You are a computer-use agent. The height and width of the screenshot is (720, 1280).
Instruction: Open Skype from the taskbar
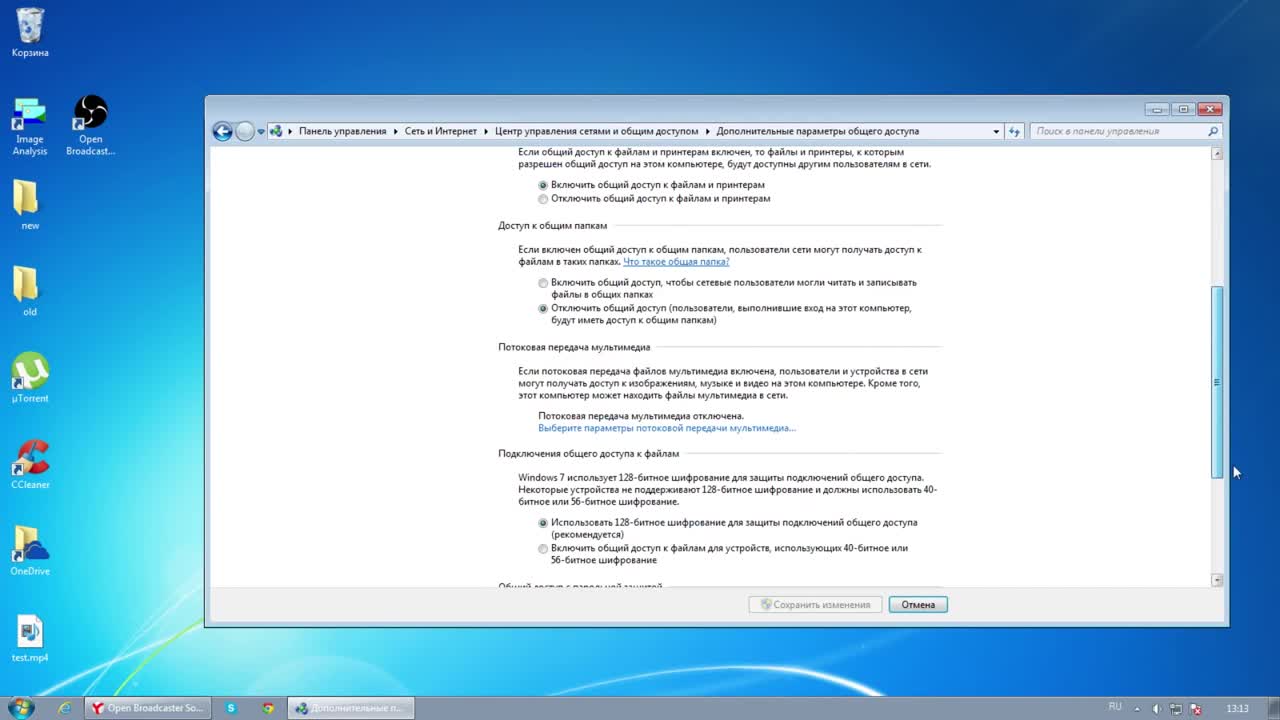231,708
